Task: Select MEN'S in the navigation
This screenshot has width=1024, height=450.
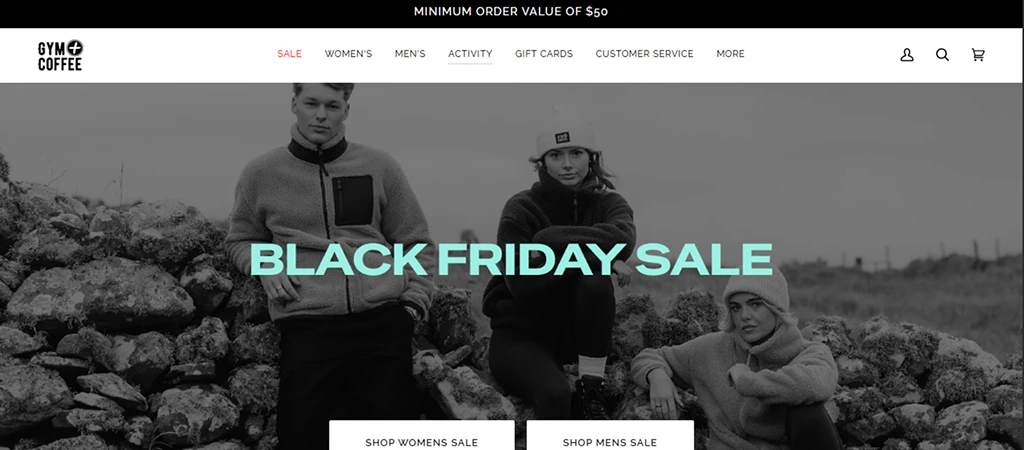Action: (x=410, y=54)
